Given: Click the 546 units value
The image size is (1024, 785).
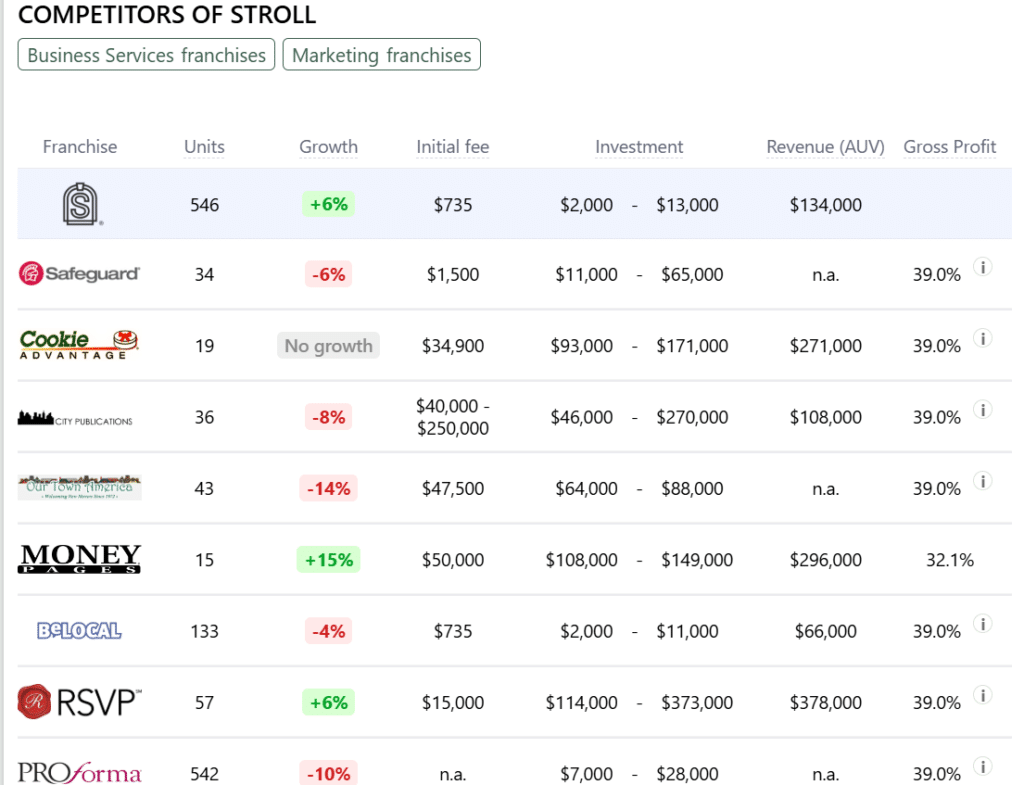Looking at the screenshot, I should (x=204, y=205).
